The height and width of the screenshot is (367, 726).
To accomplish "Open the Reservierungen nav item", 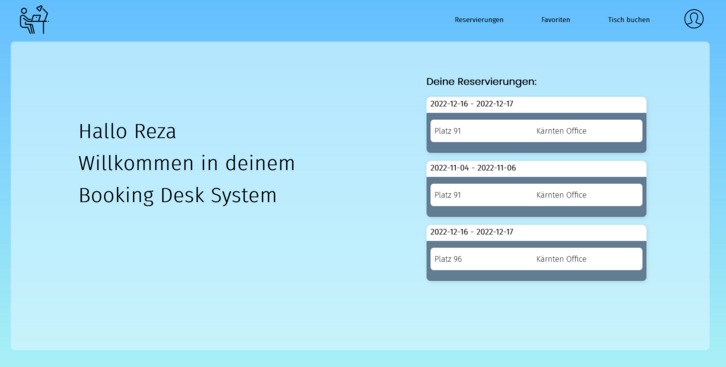I will pyautogui.click(x=479, y=20).
